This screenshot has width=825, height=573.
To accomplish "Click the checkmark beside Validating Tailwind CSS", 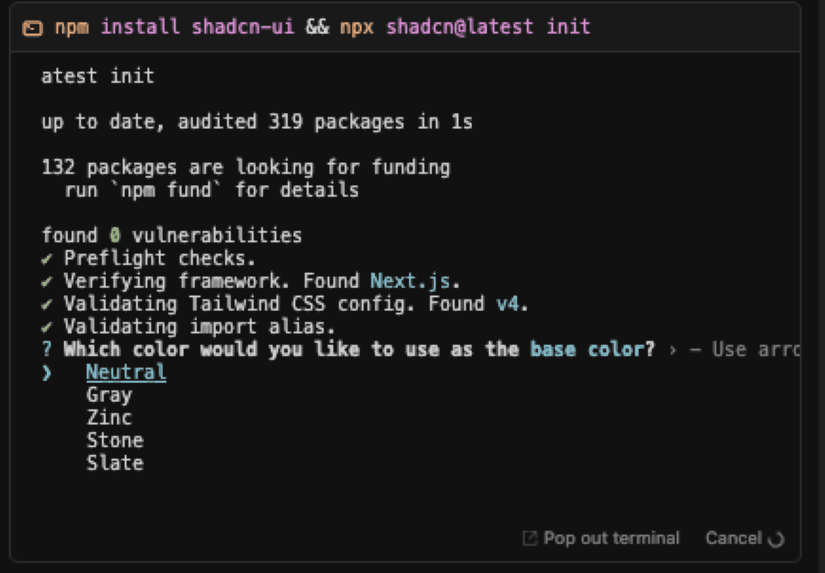I will 47,304.
